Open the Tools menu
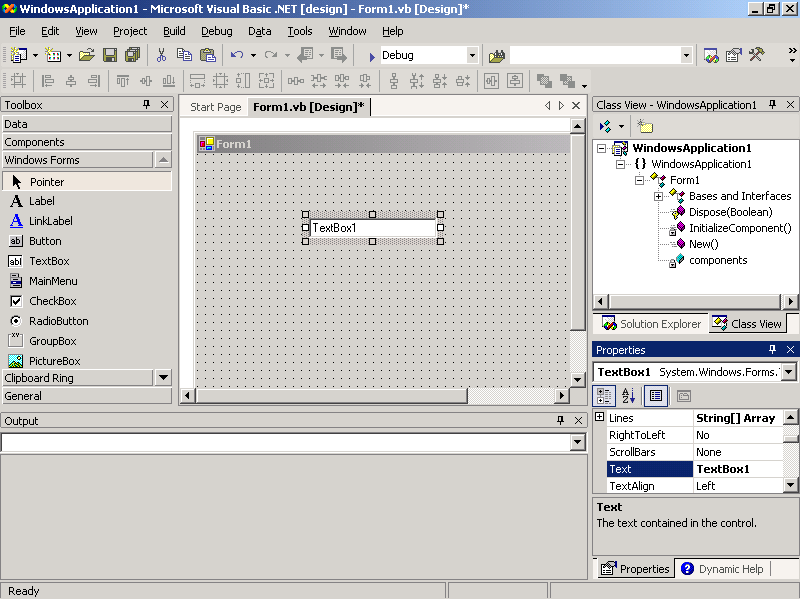 299,31
